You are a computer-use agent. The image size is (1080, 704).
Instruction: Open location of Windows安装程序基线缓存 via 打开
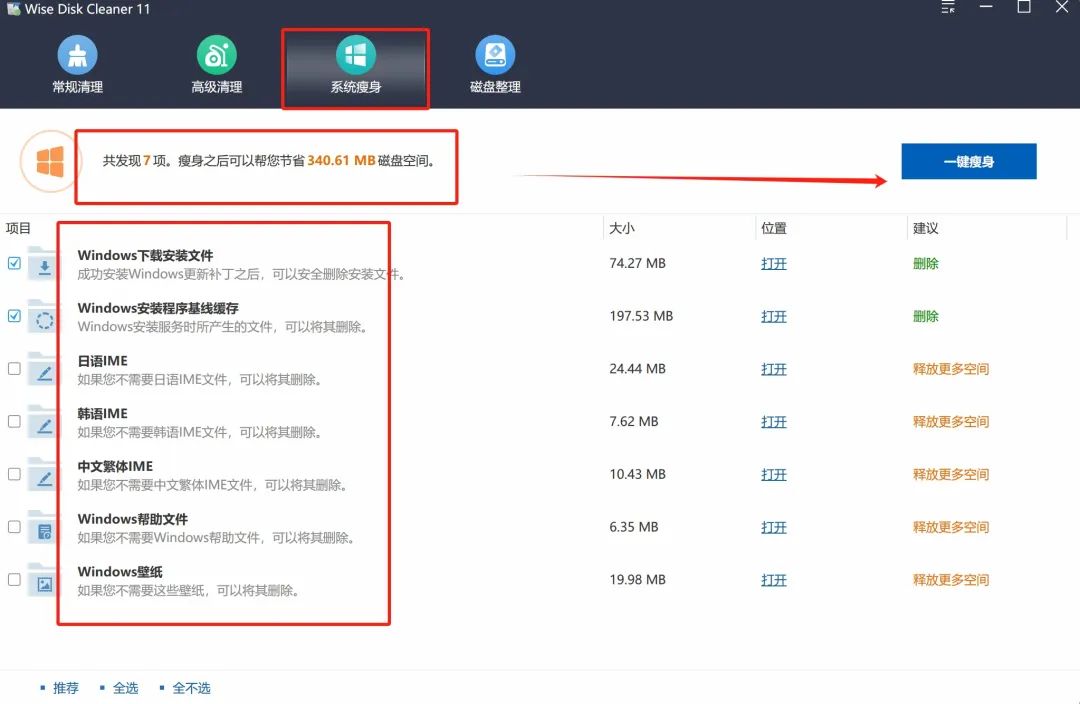[773, 316]
